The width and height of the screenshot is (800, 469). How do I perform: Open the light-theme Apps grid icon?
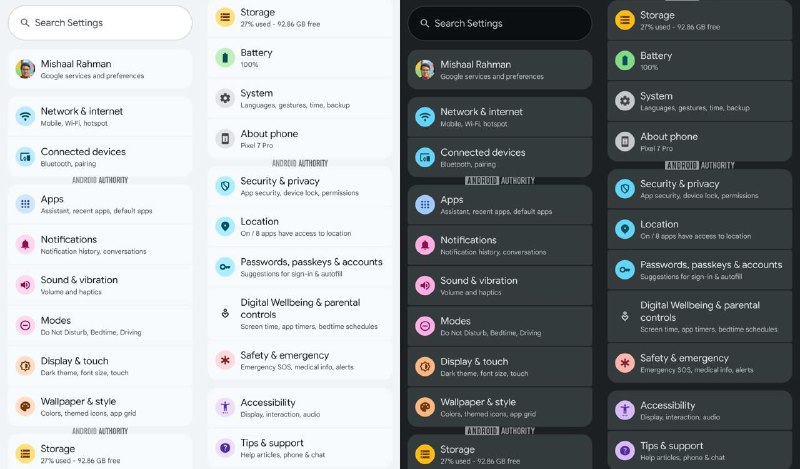coord(25,204)
